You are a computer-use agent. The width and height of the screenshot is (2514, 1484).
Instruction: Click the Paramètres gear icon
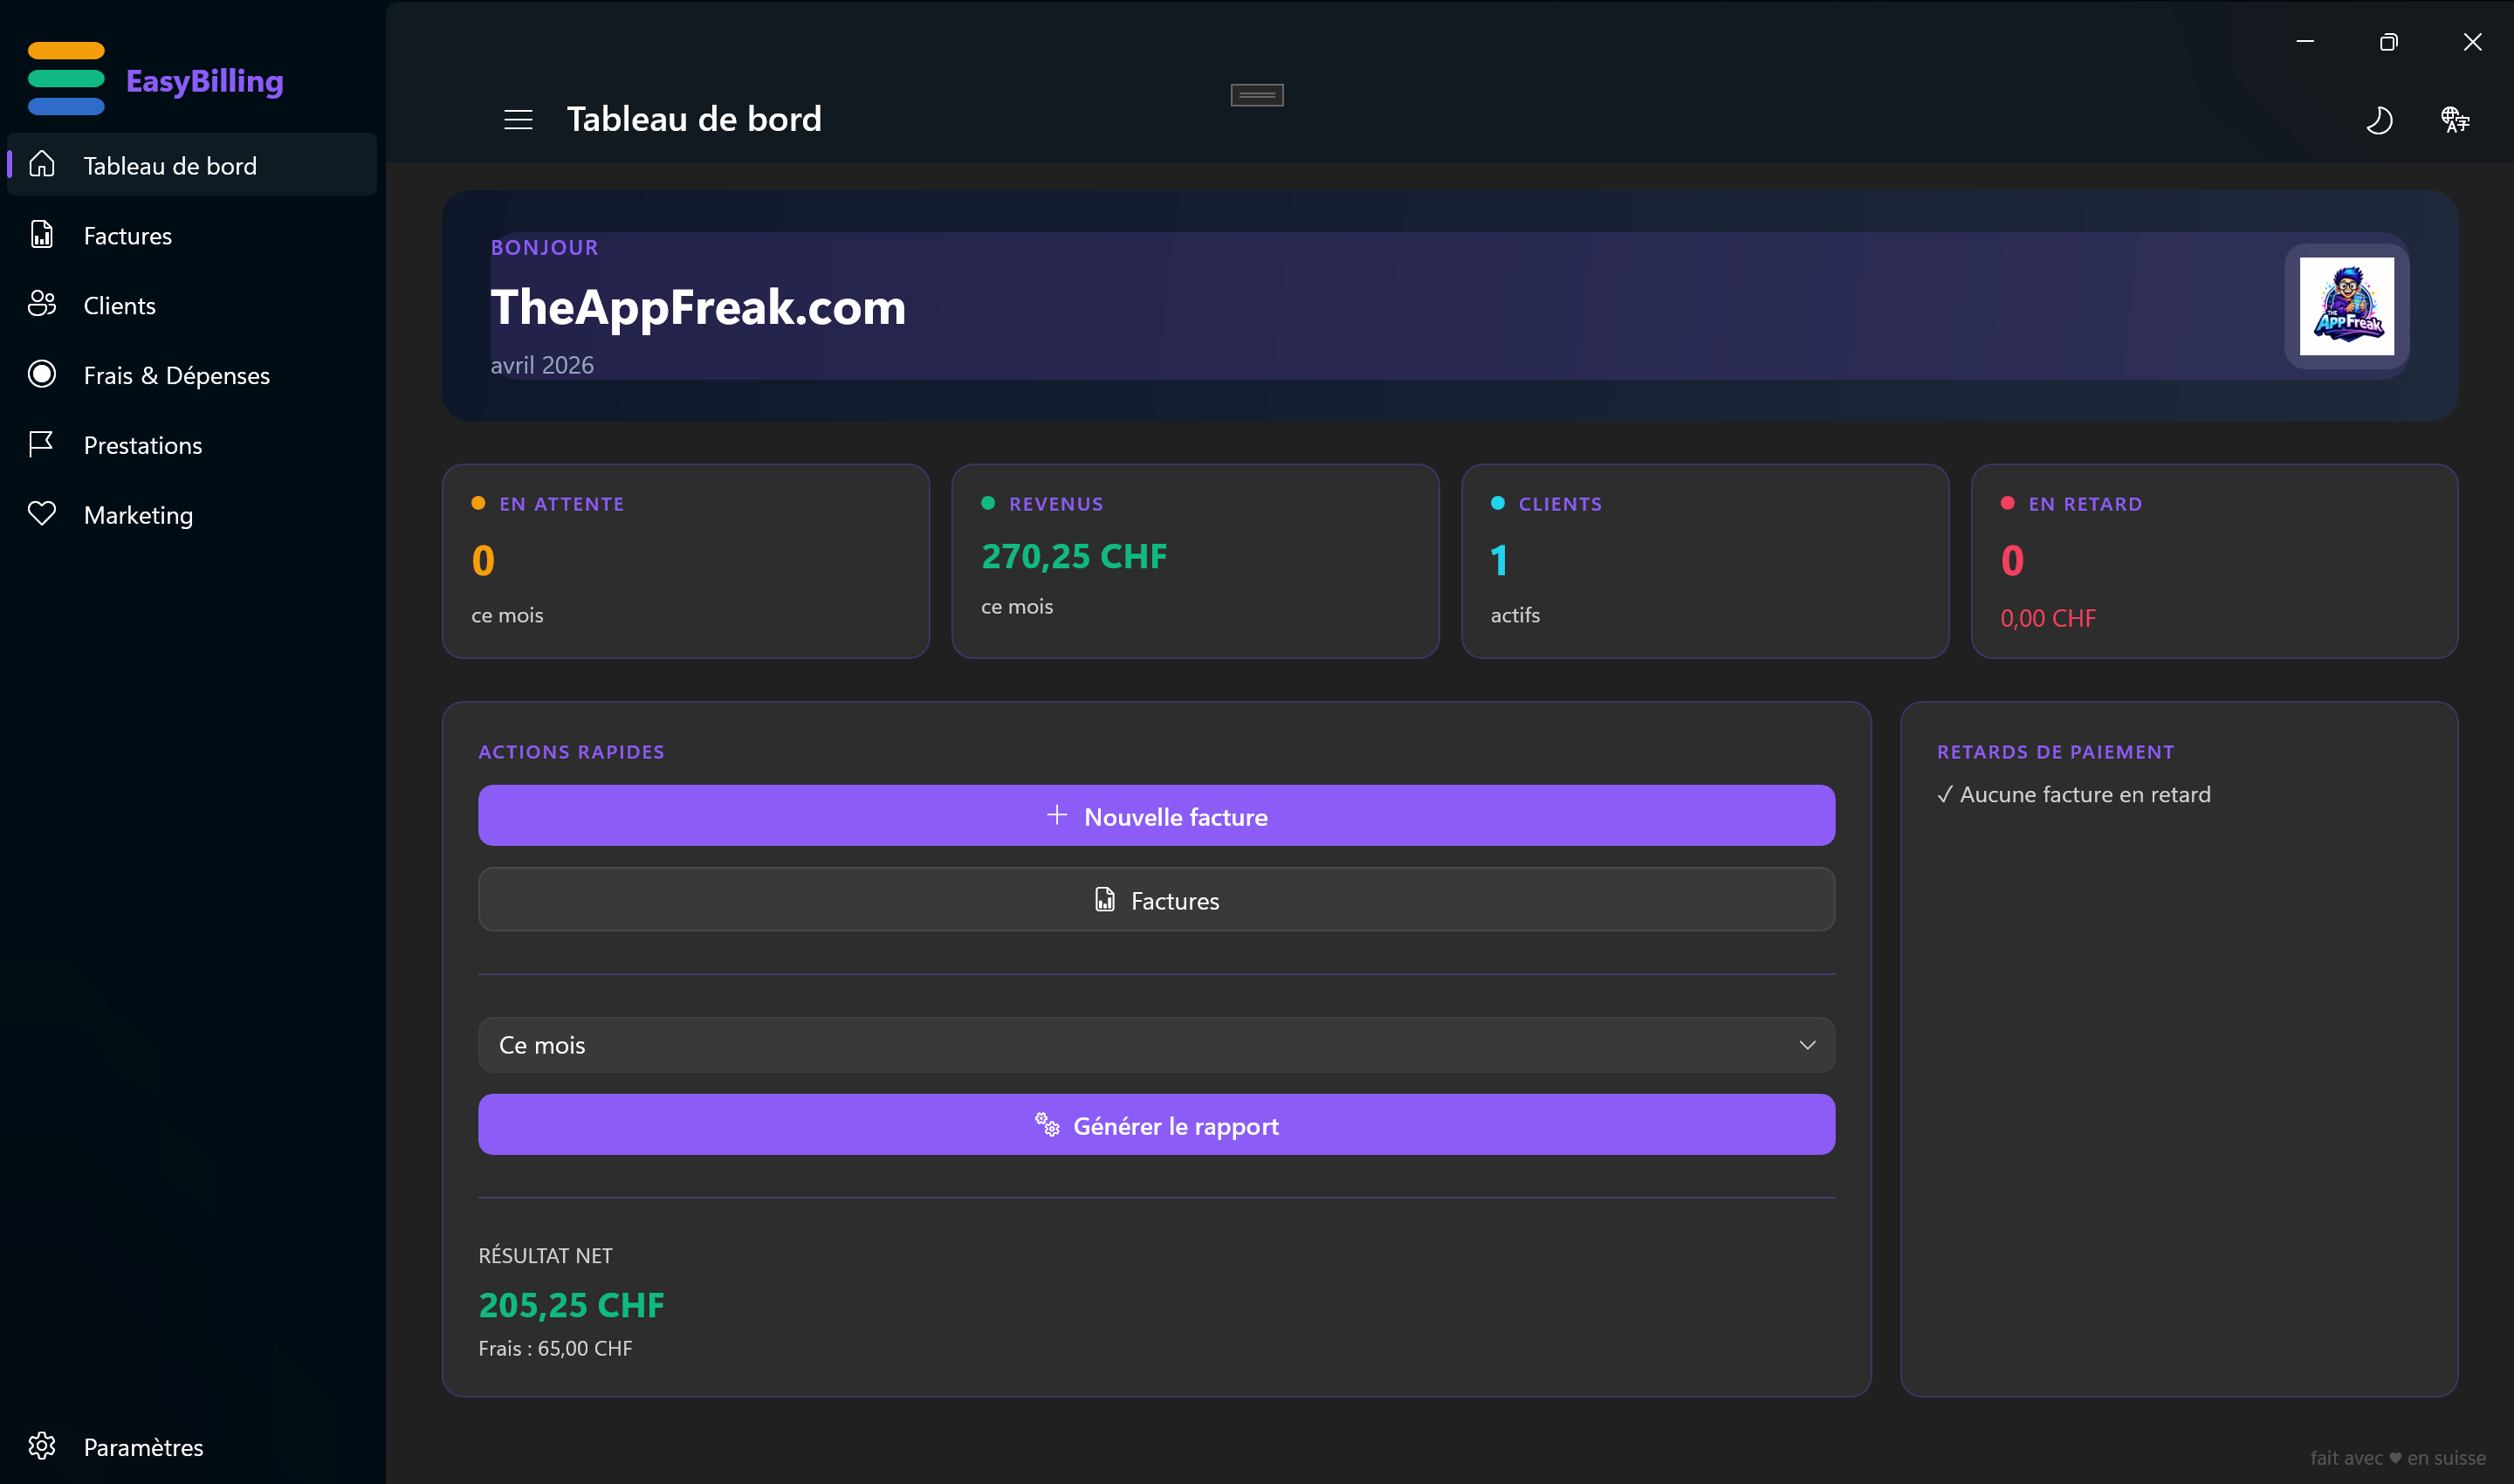42,1447
